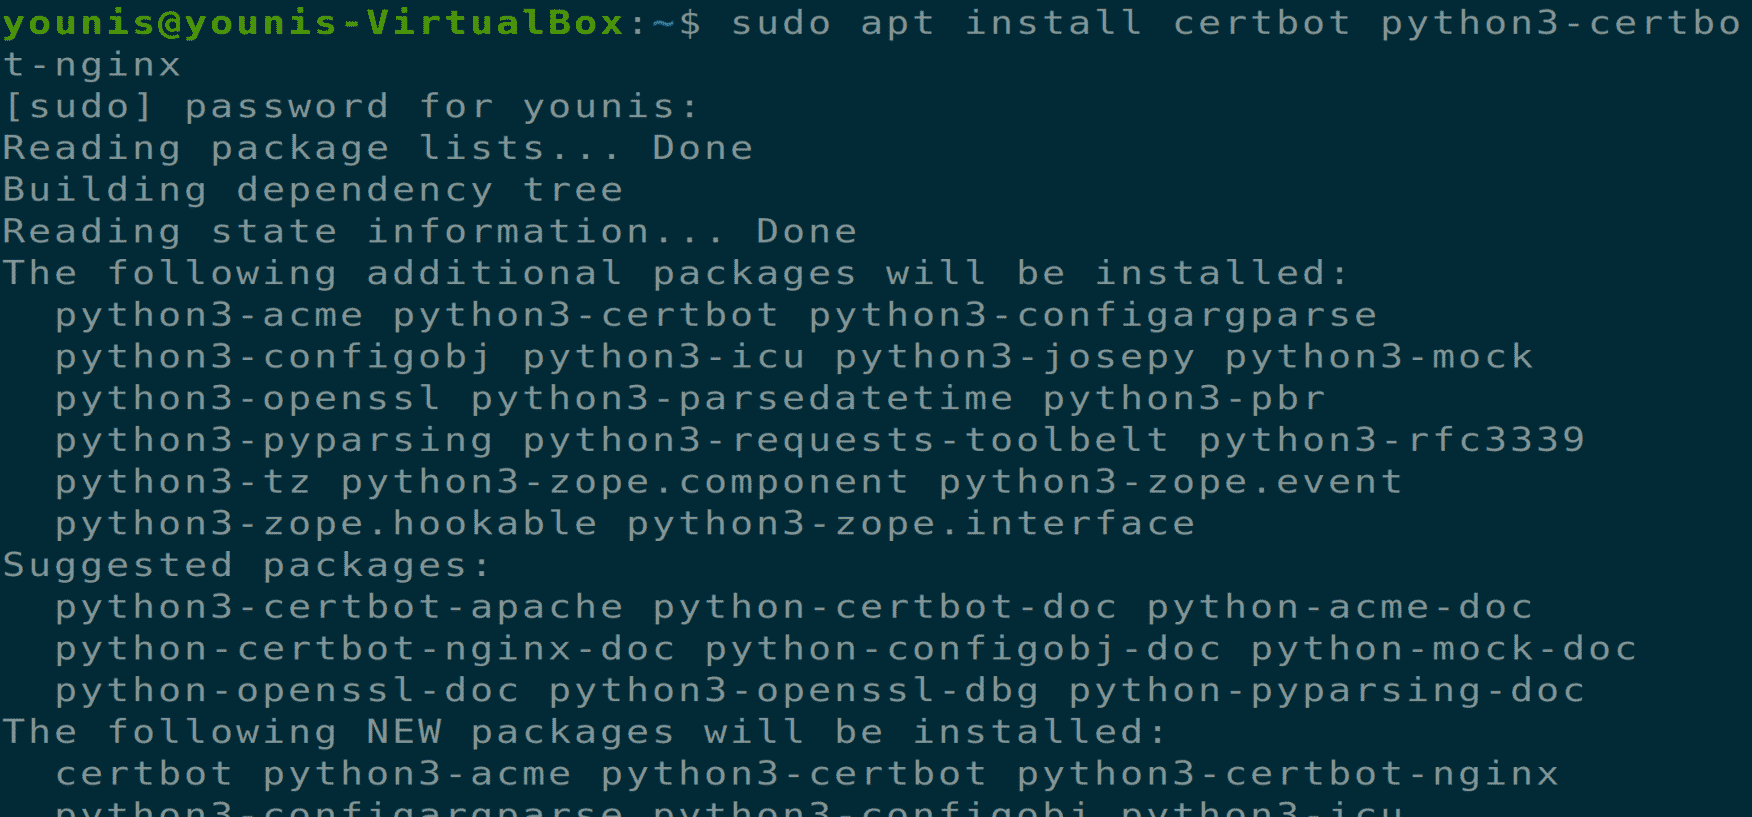Click the python3-pbr package name
Viewport: 1752px width, 817px height.
tap(1184, 399)
